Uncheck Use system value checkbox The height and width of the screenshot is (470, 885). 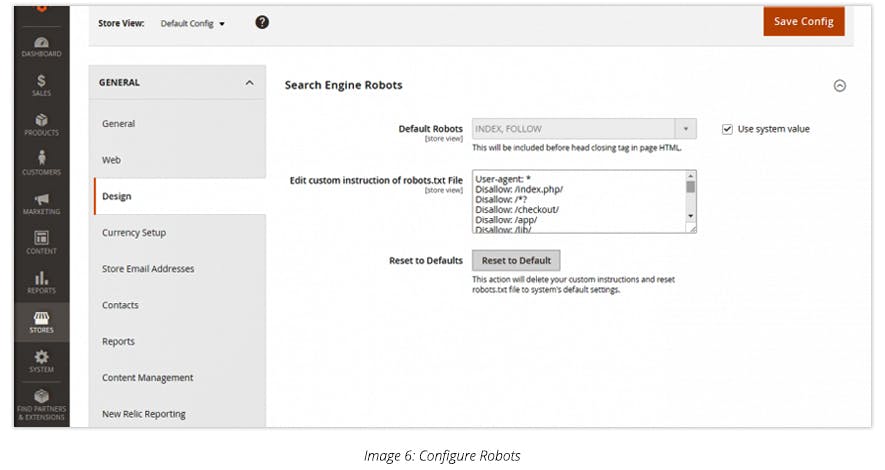coord(728,129)
